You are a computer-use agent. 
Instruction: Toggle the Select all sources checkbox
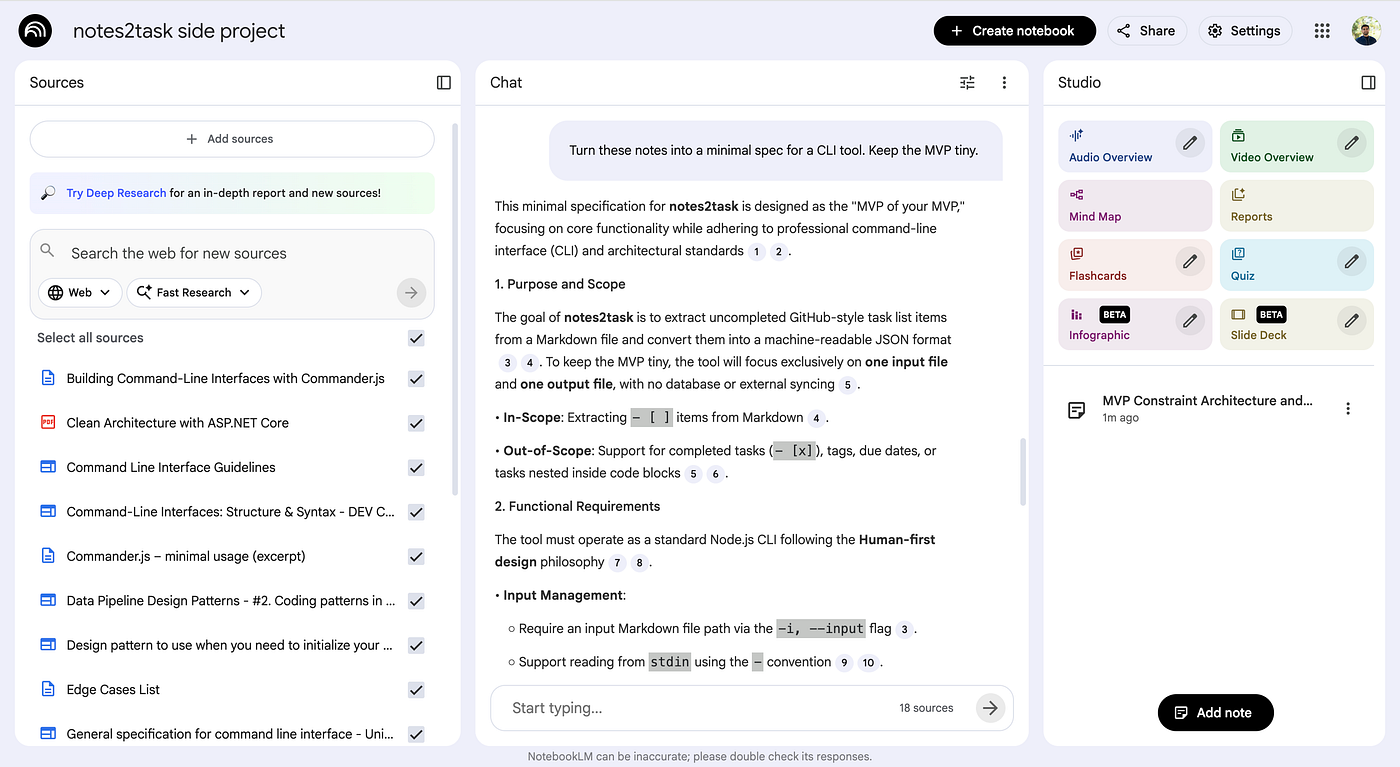pos(416,338)
